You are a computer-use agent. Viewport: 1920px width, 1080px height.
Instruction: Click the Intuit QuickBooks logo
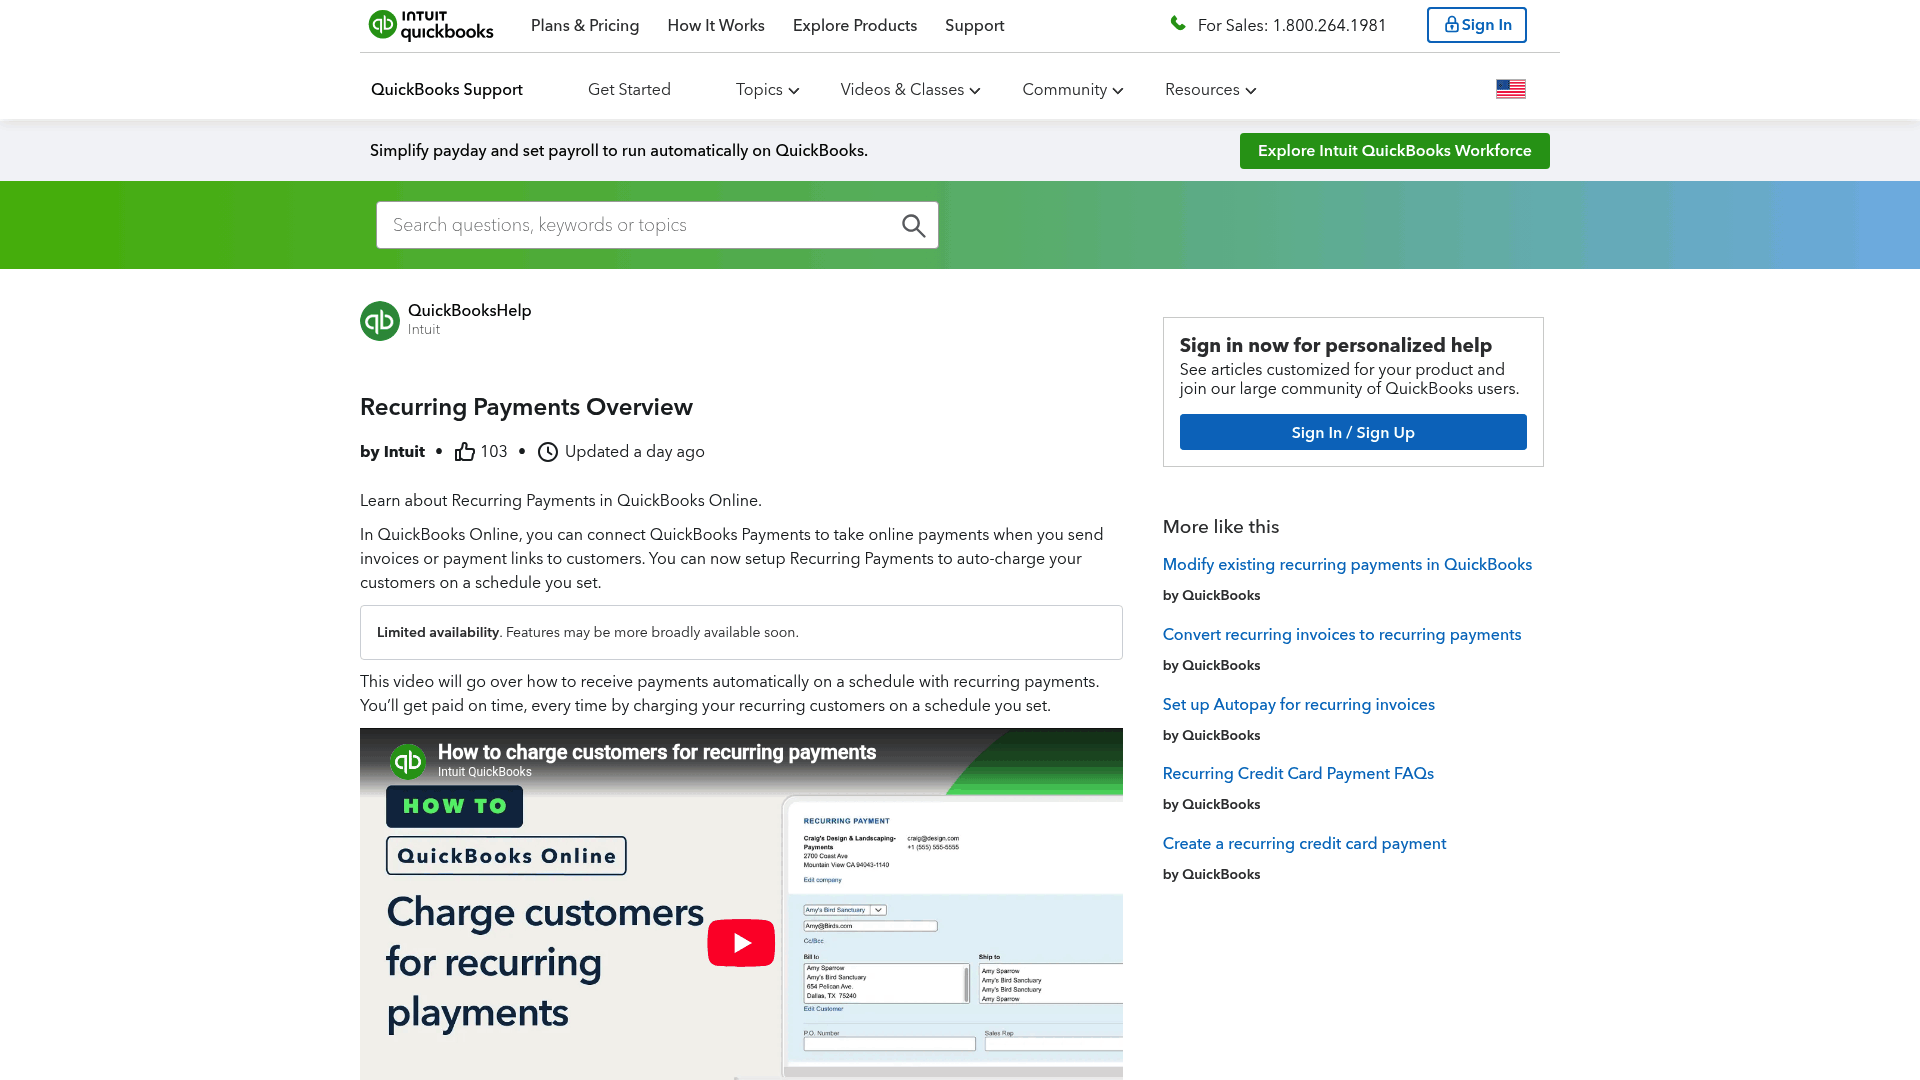431,25
